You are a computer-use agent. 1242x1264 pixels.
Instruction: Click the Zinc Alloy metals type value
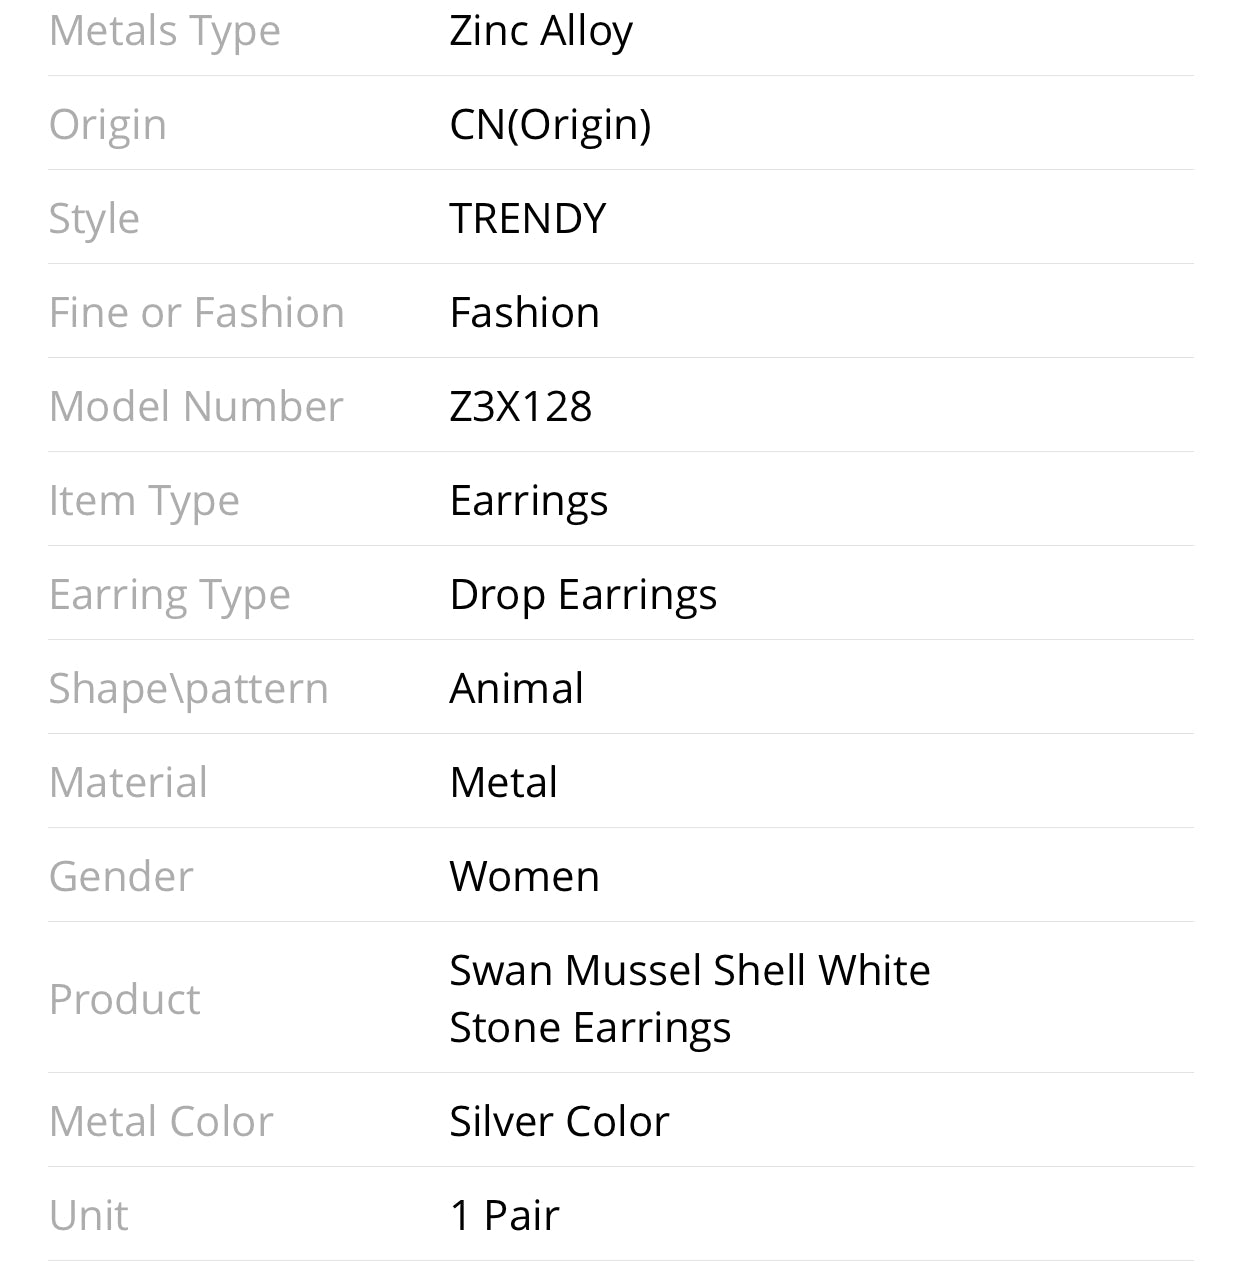pyautogui.click(x=540, y=31)
